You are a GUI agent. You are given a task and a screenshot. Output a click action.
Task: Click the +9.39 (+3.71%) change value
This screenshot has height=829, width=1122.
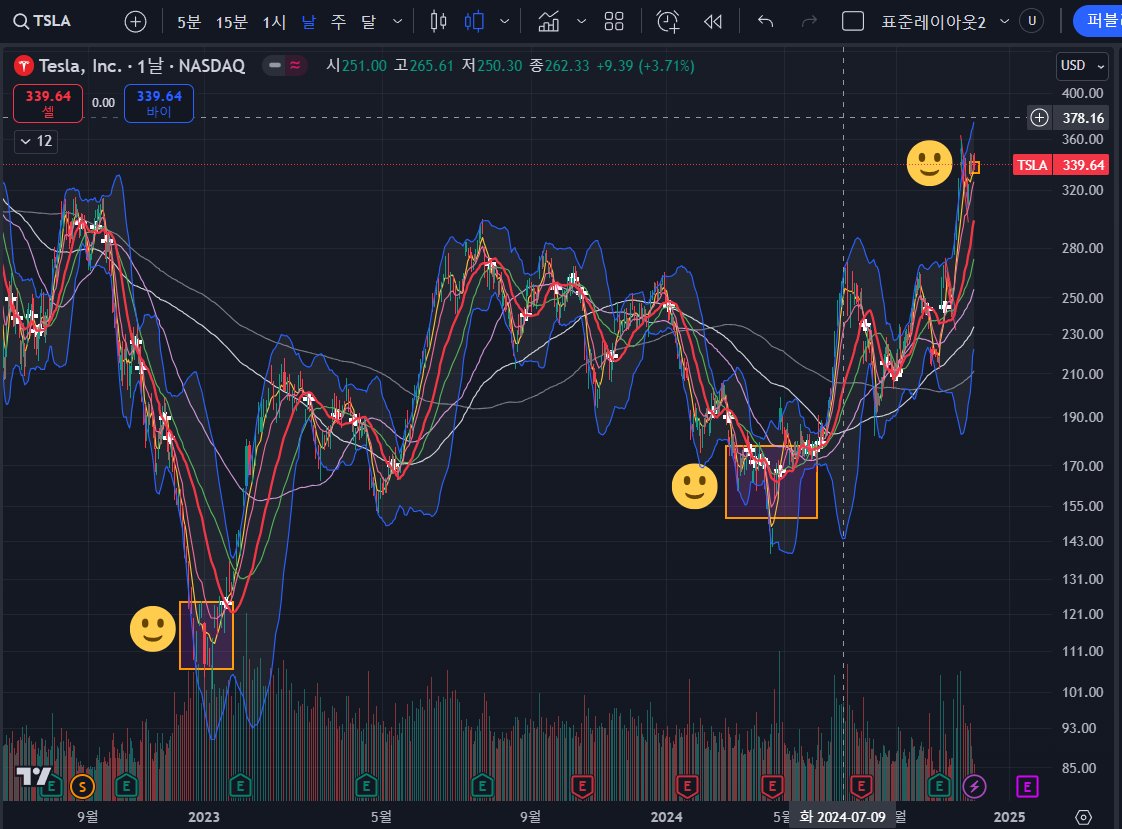tap(645, 66)
